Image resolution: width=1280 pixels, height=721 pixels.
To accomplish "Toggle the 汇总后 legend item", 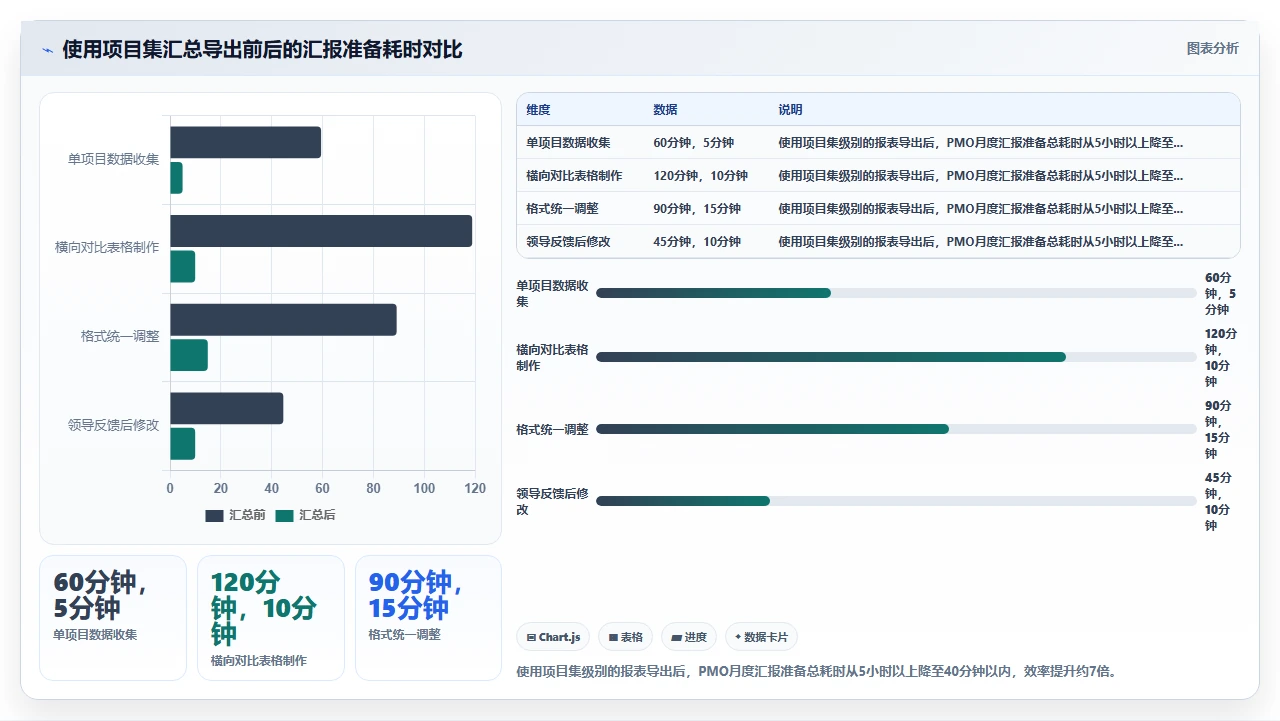I will 305,515.
